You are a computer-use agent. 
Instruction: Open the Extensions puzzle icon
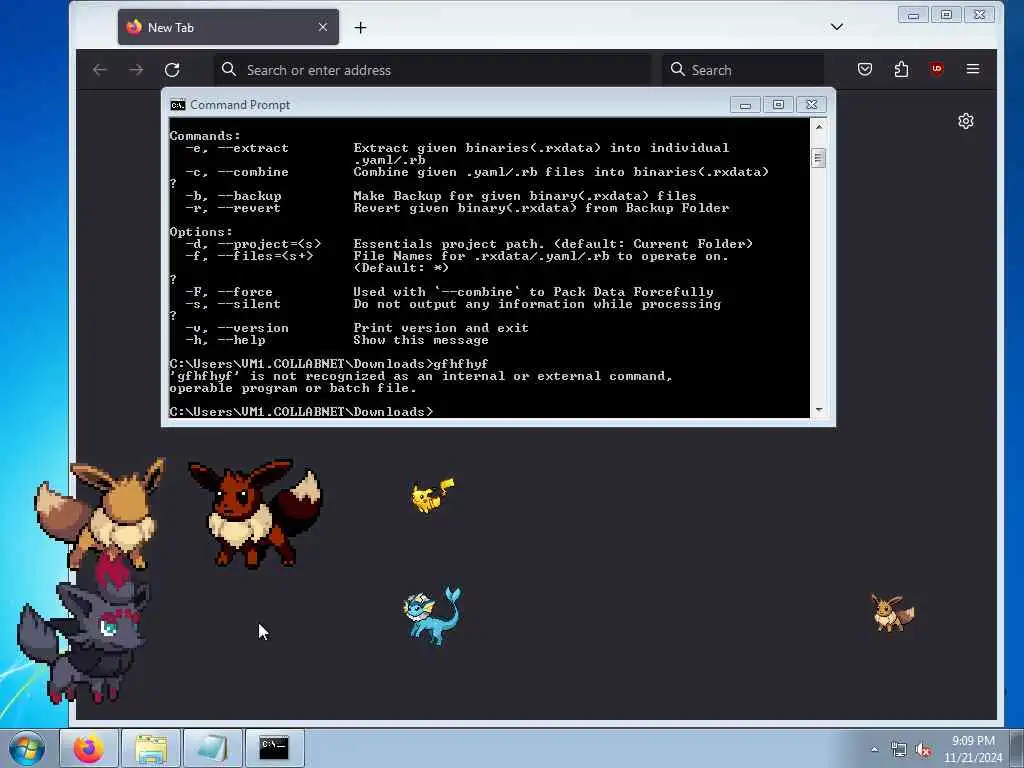(x=901, y=69)
